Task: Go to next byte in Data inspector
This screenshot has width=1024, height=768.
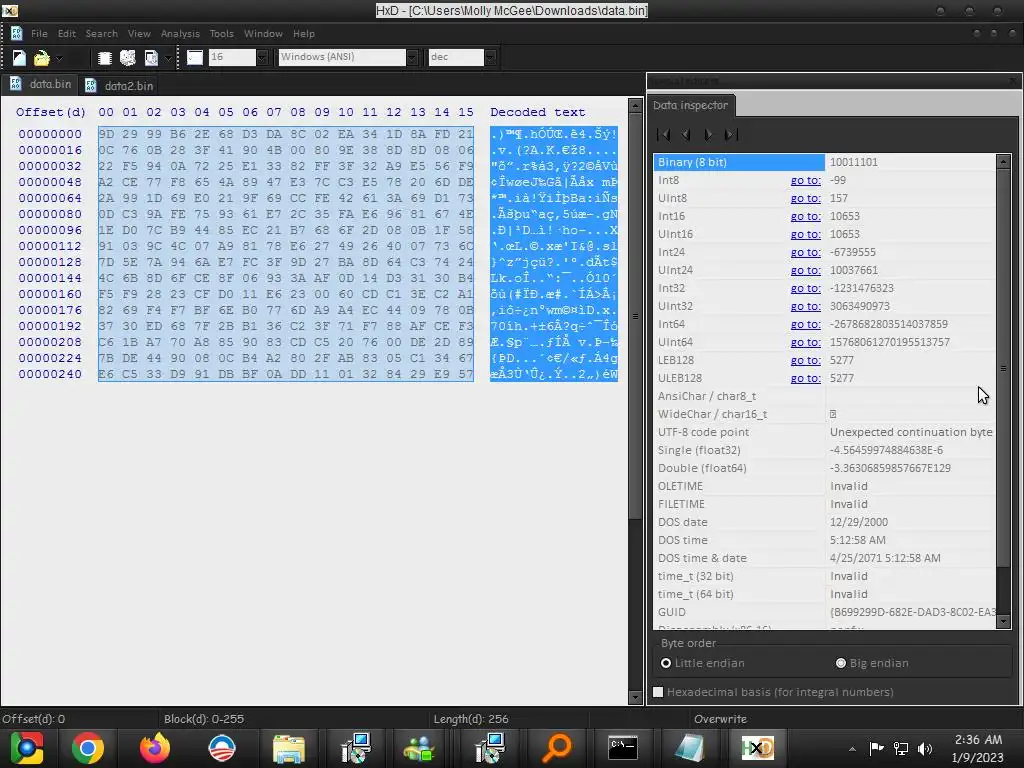Action: [x=708, y=135]
